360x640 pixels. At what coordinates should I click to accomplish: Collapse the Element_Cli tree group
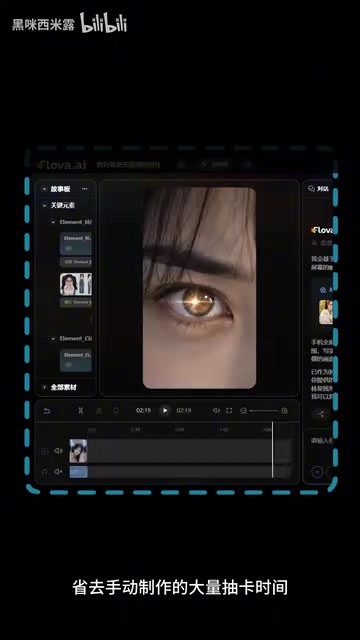53,338
